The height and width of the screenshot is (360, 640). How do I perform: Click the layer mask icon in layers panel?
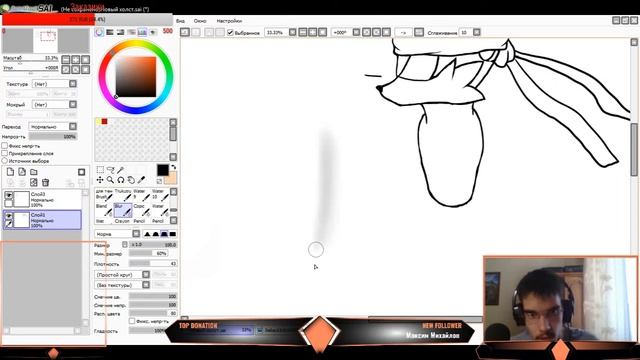click(x=82, y=172)
